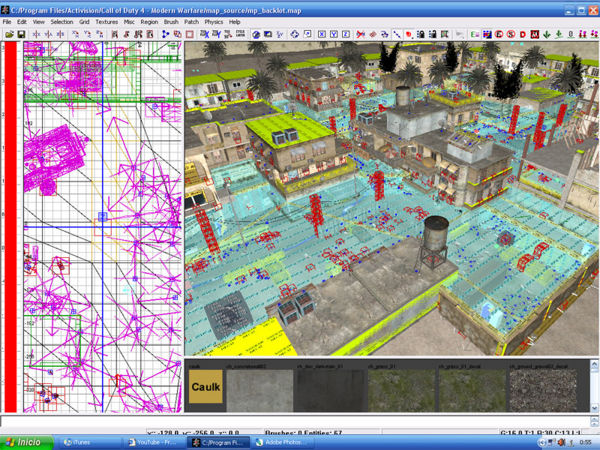Screen dimensions: 600x450
Task: Open the Region menu
Action: pos(149,22)
